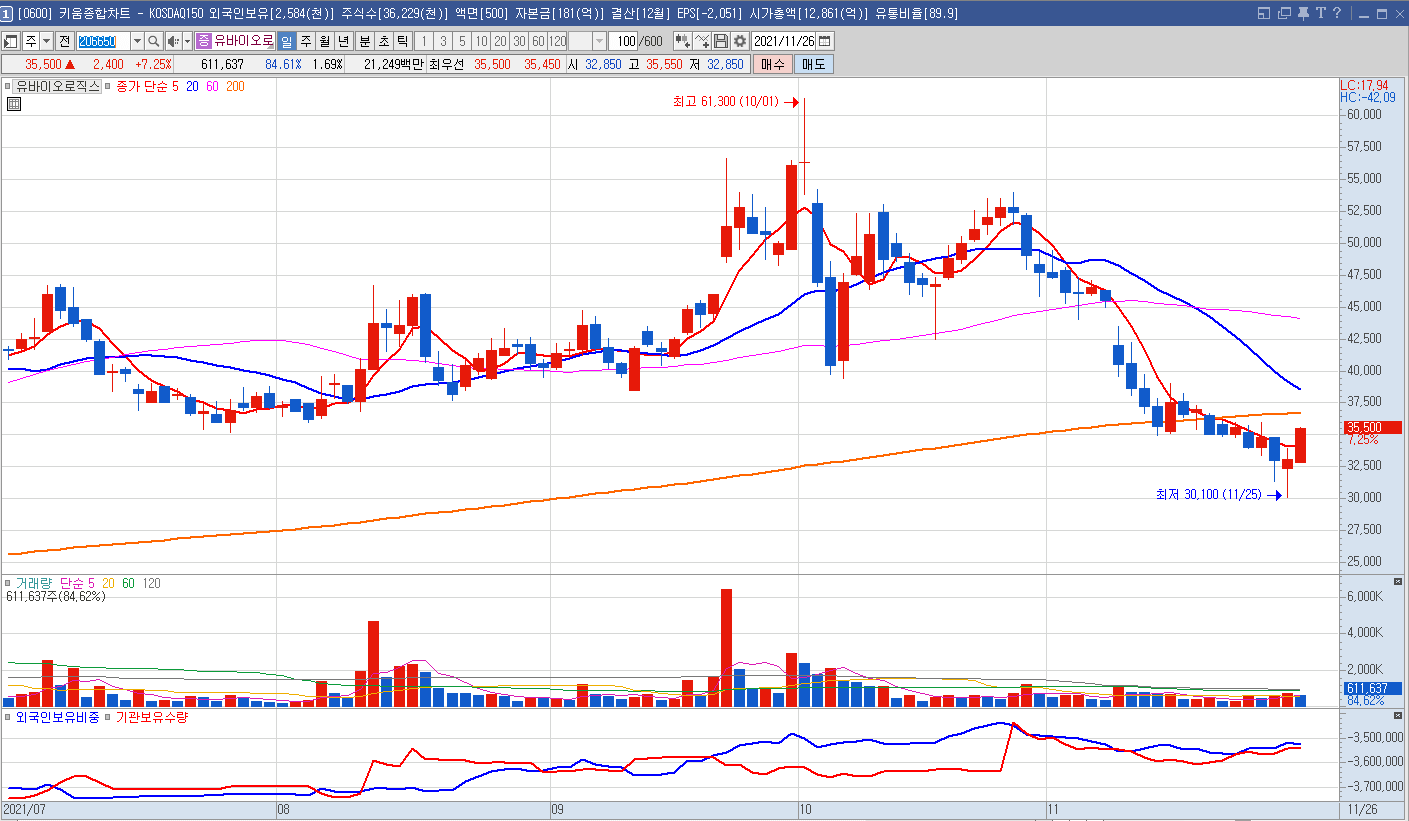The image size is (1409, 821).
Task: Click the 유바이오로직스 chart legend label
Action: [x=57, y=87]
